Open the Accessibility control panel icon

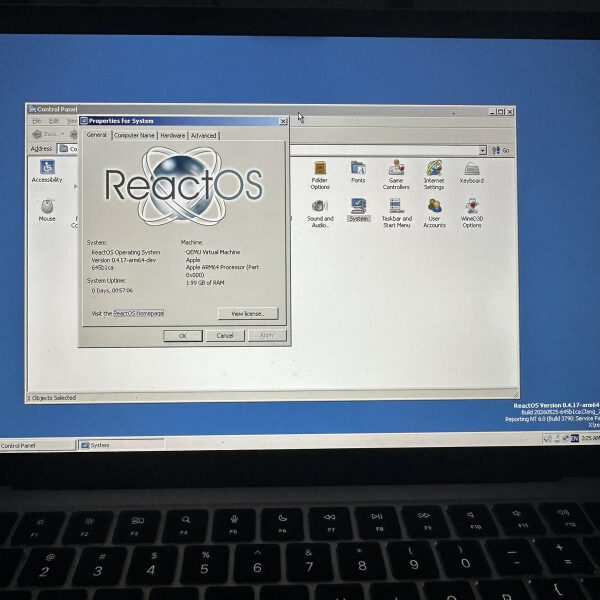(x=47, y=171)
